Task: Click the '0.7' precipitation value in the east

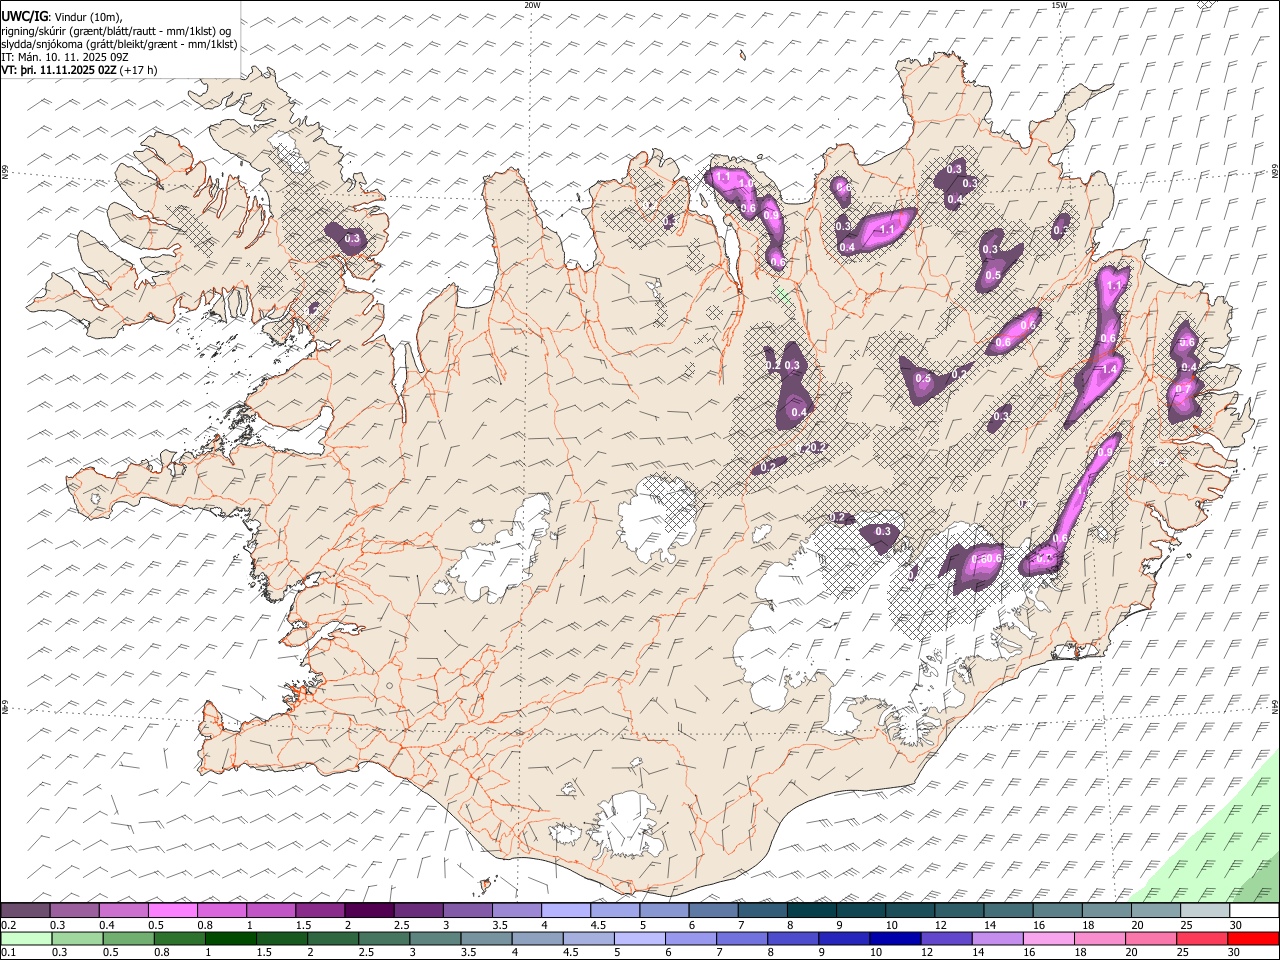Action: [1182, 389]
